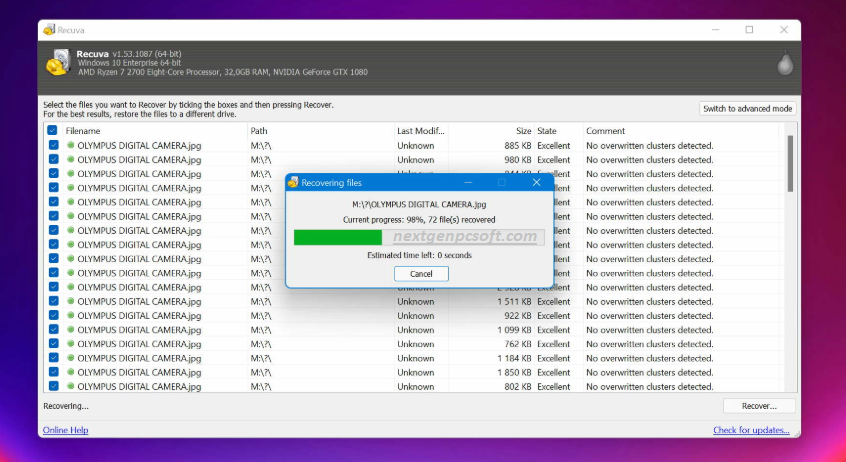Click the green status dot of the 885 KB file
This screenshot has width=846, height=462.
coord(70,145)
